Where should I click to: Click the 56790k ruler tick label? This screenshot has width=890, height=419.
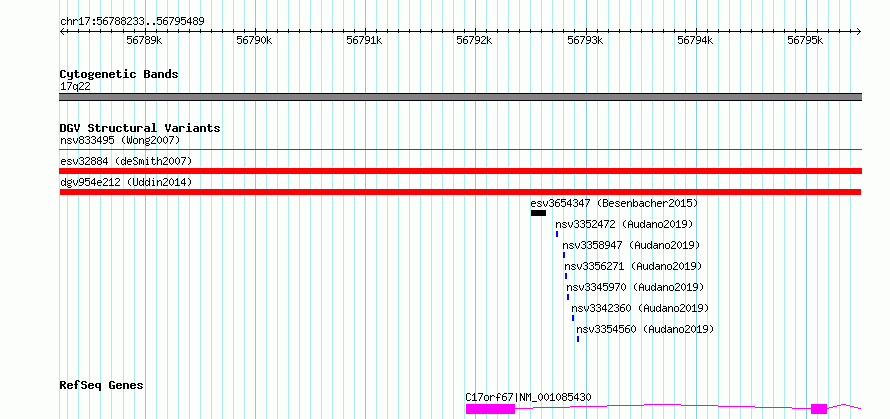(x=255, y=40)
